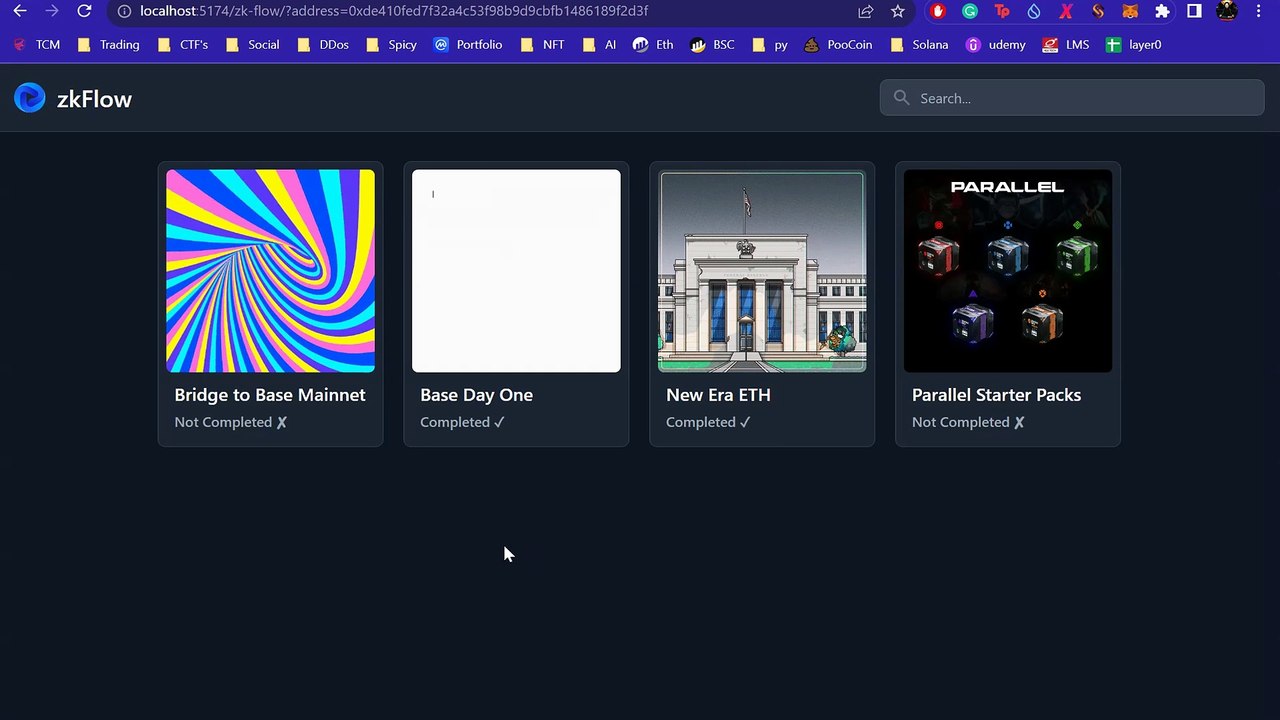Open the Solana bookmark folder
The height and width of the screenshot is (720, 1280).
tap(919, 45)
